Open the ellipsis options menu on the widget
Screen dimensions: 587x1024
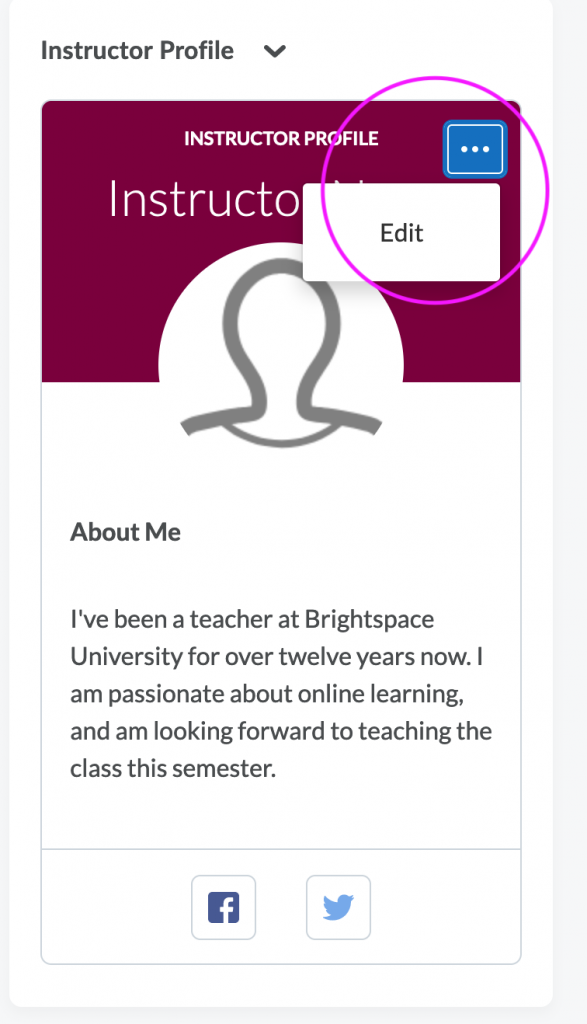point(475,148)
